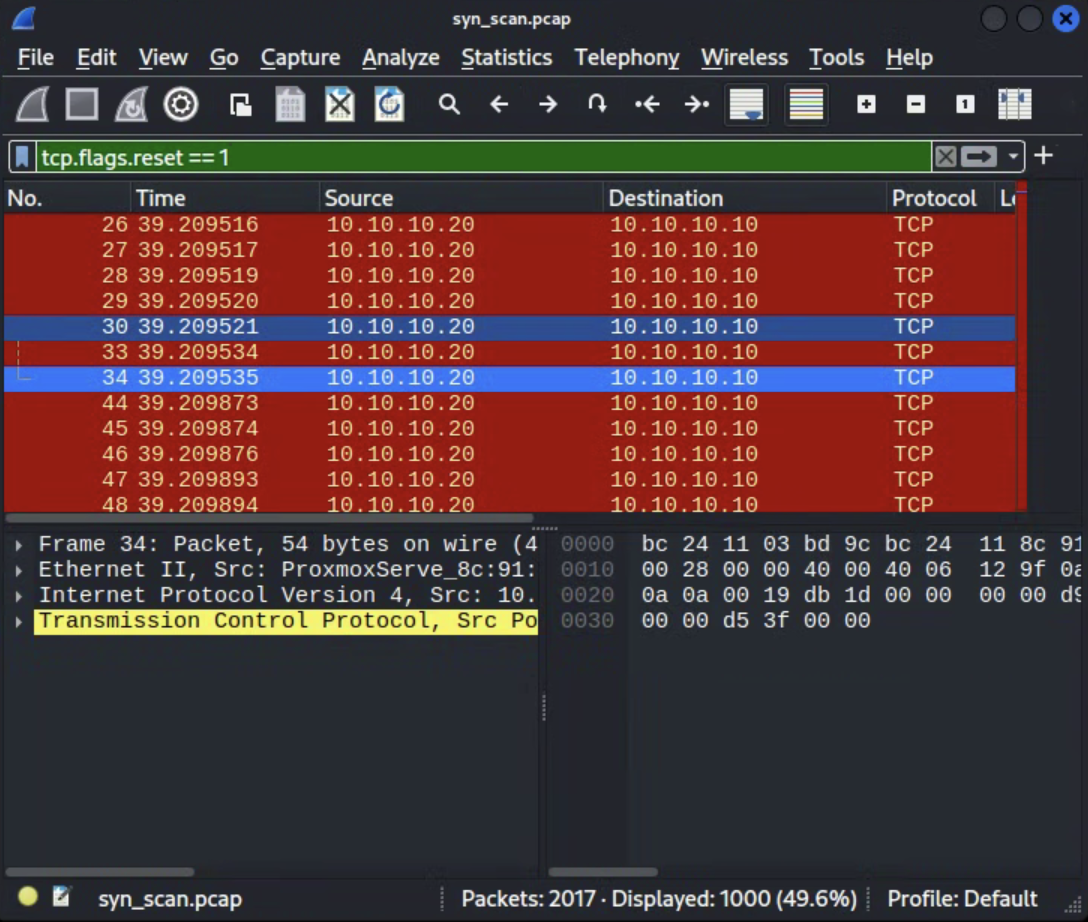This screenshot has width=1088, height=922.
Task: Expand the Transmission Control Protocol tree
Action: (x=19, y=621)
